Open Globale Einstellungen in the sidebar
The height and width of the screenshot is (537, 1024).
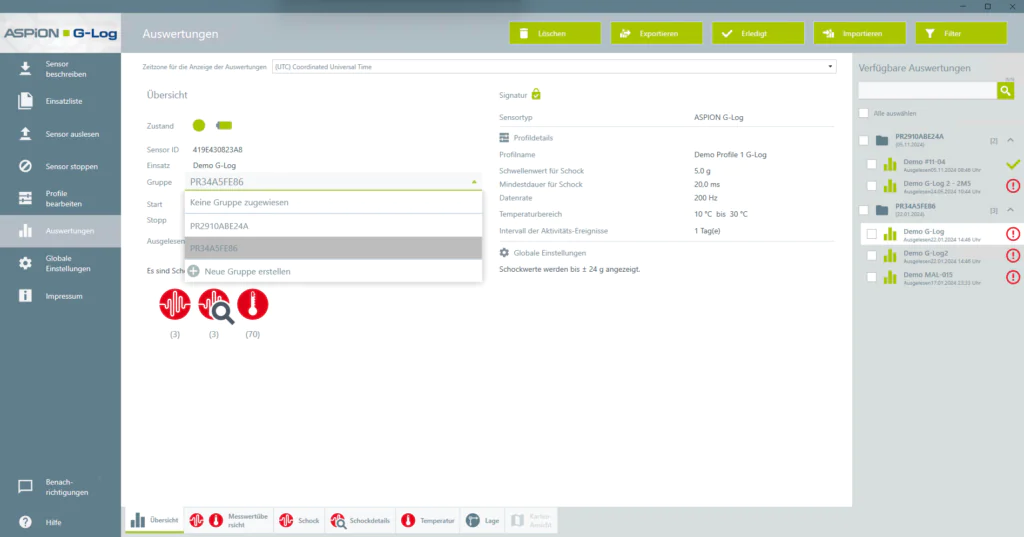[60, 263]
